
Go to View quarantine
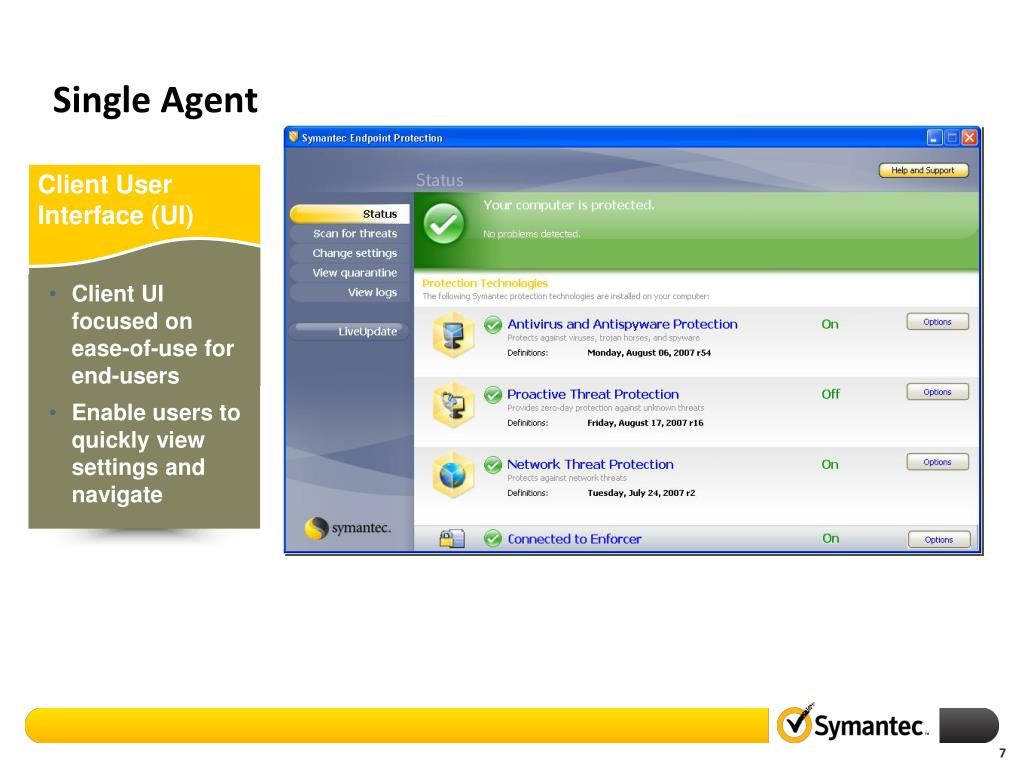click(349, 272)
